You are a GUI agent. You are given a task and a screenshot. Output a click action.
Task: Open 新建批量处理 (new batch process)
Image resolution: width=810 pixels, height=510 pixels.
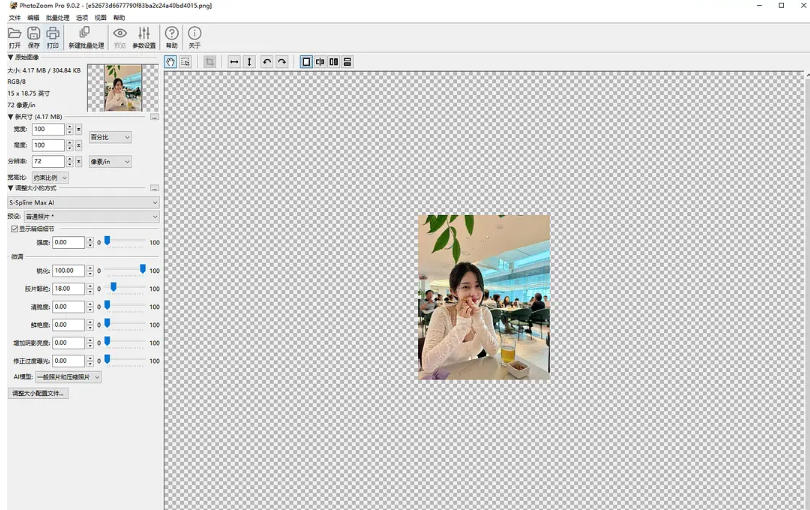[85, 35]
